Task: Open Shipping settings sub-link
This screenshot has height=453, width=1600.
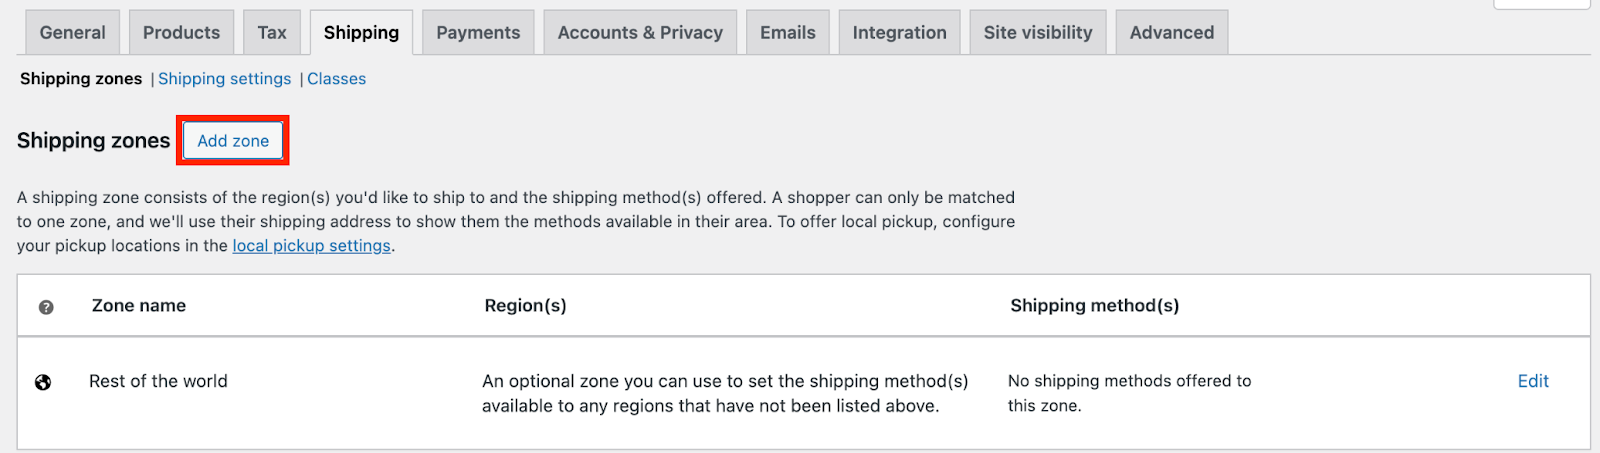Action: 225,79
